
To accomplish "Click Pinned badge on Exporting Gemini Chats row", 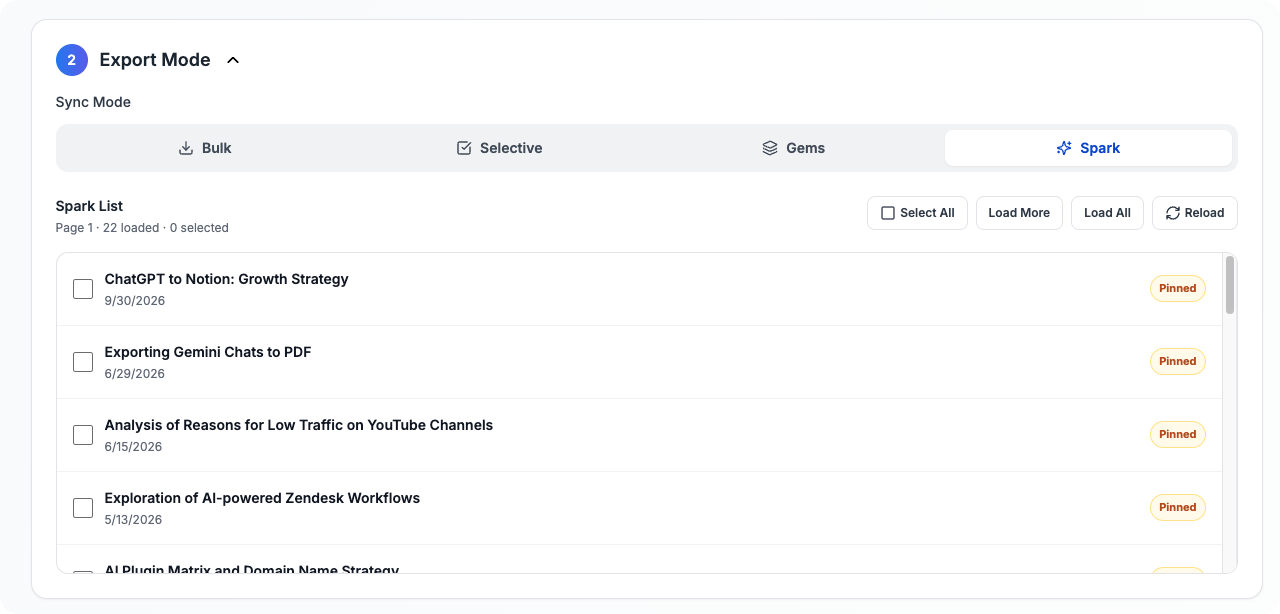I will pyautogui.click(x=1177, y=362).
